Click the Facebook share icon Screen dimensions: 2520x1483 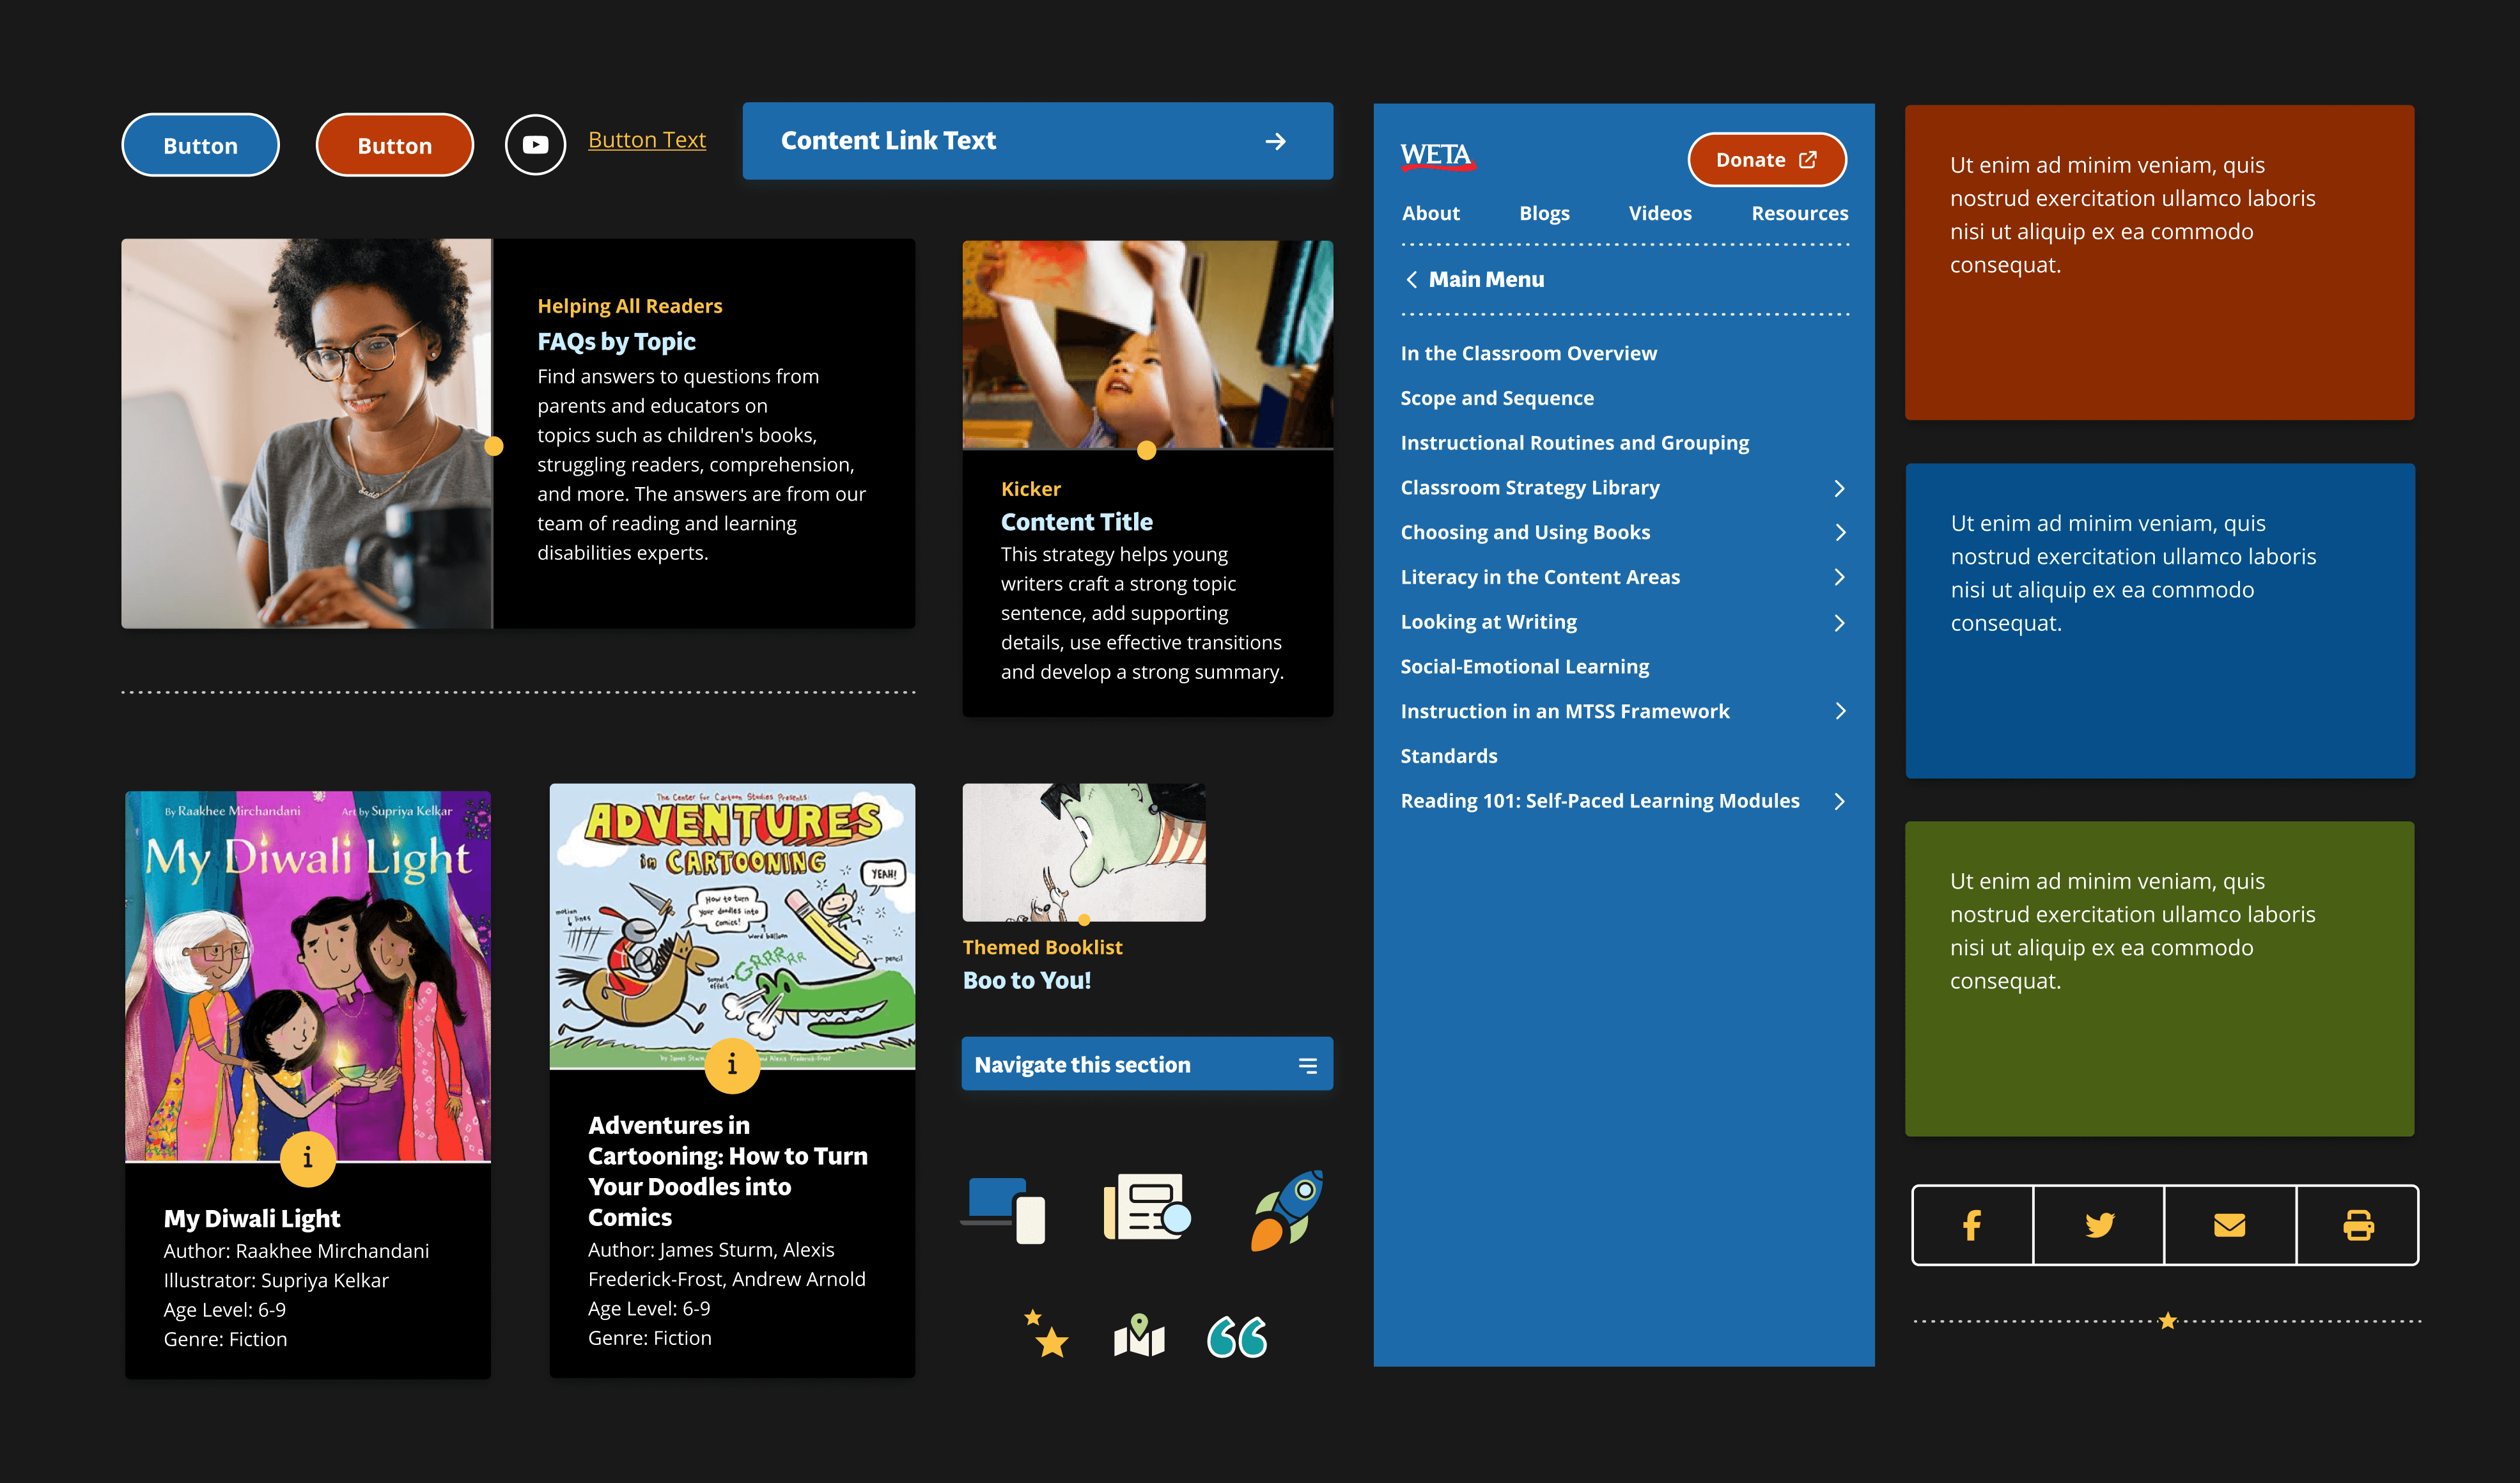[1972, 1225]
